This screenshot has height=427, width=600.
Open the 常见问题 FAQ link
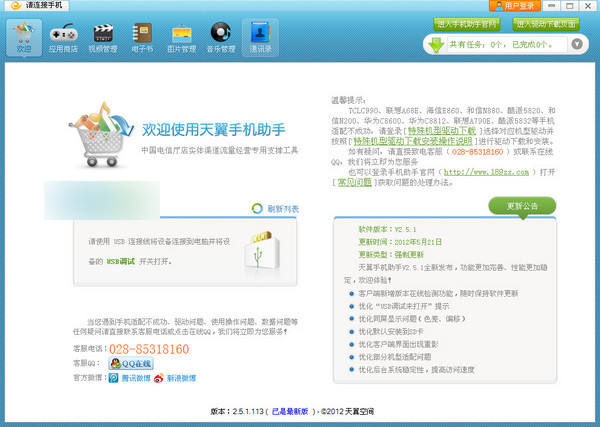[x=355, y=183]
